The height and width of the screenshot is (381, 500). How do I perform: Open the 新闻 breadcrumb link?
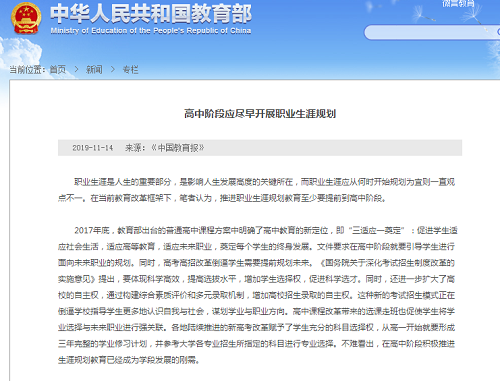pyautogui.click(x=94, y=69)
